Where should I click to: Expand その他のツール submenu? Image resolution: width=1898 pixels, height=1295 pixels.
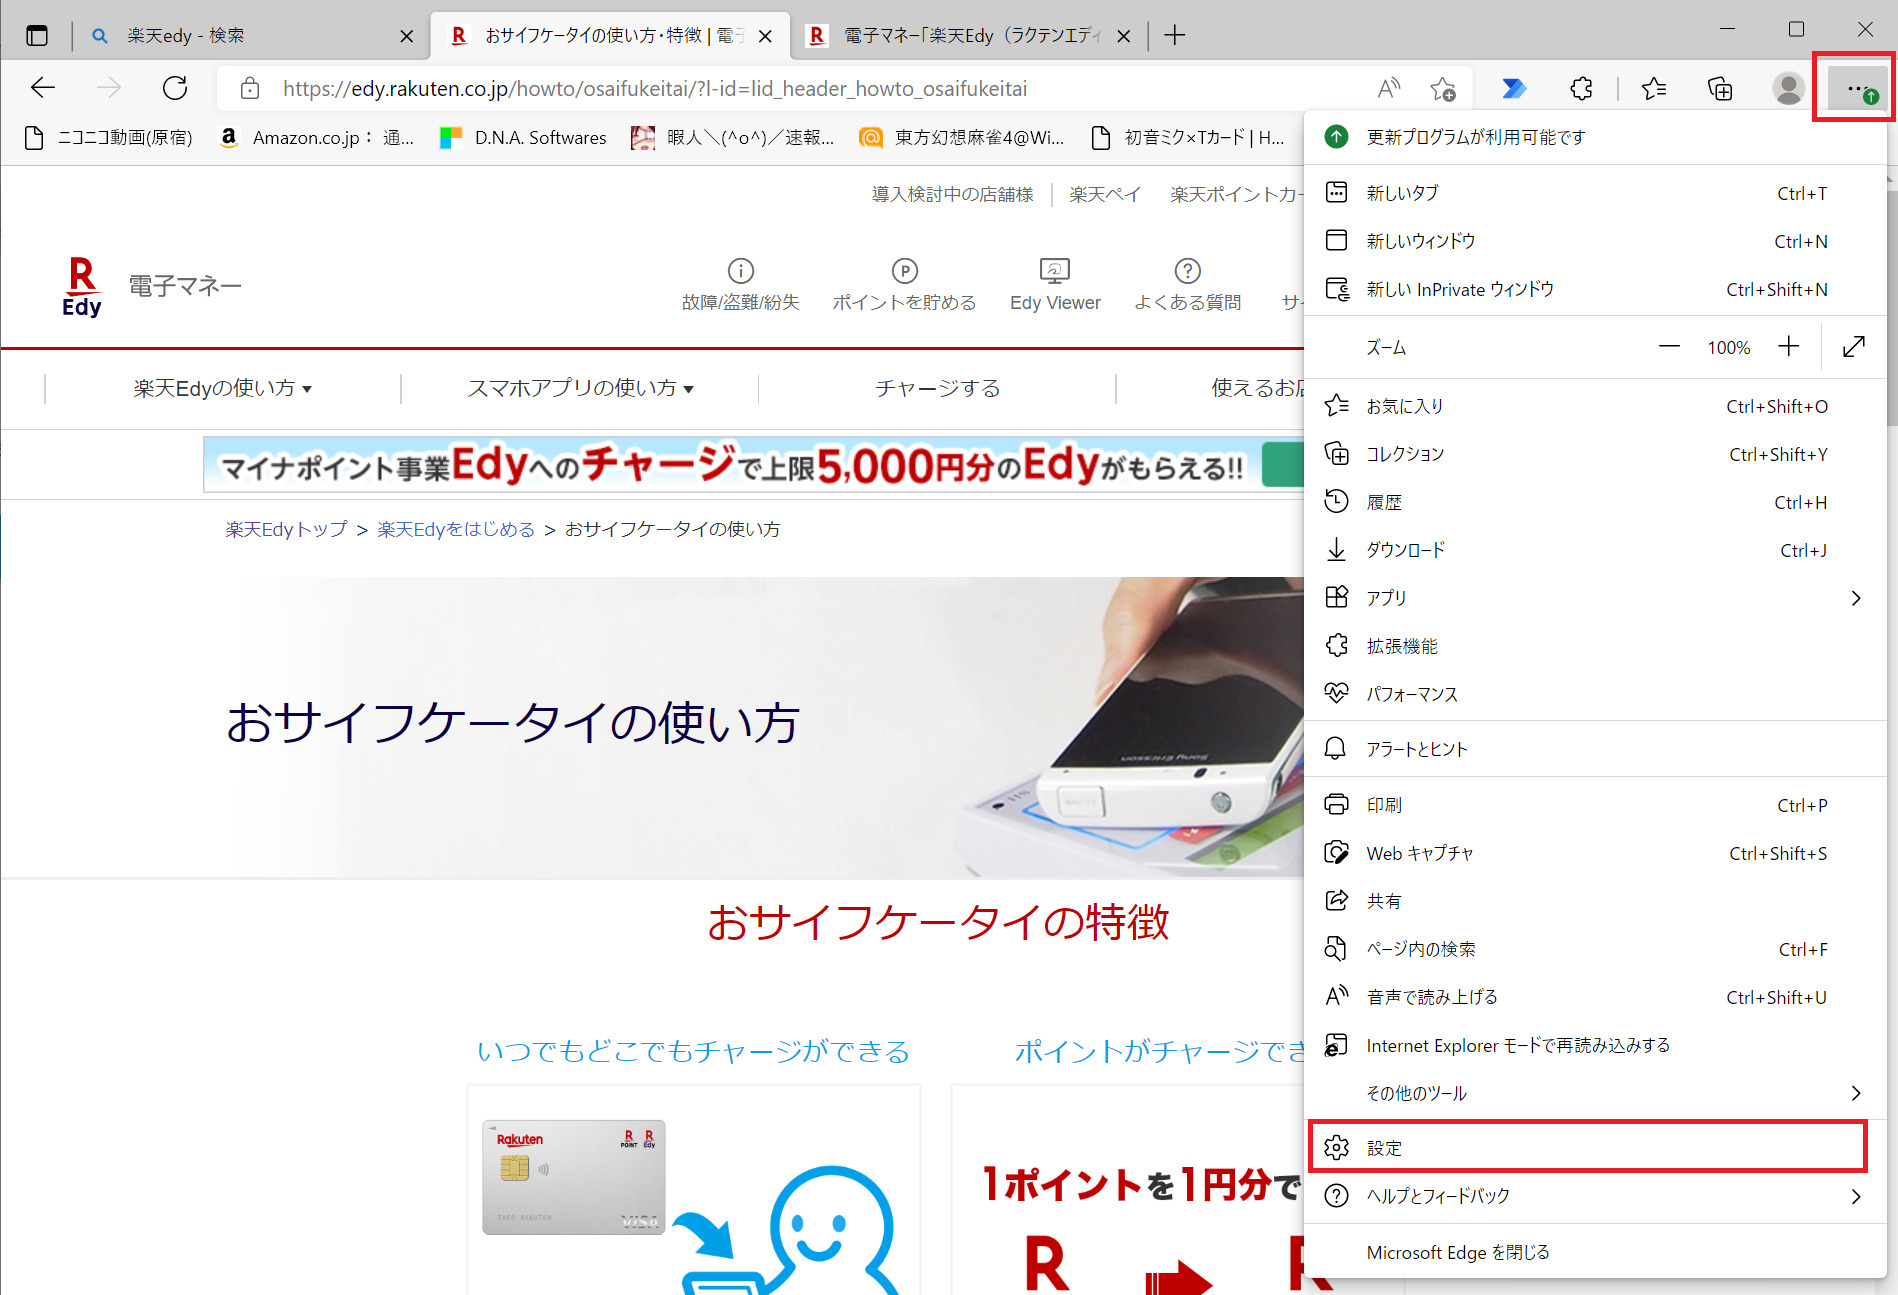[1596, 1093]
